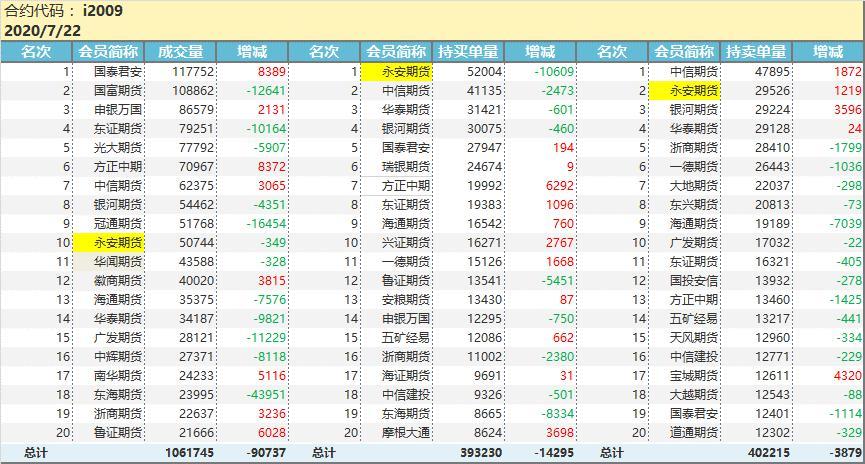Select the change value 3065
The image size is (865, 464).
pos(272,186)
